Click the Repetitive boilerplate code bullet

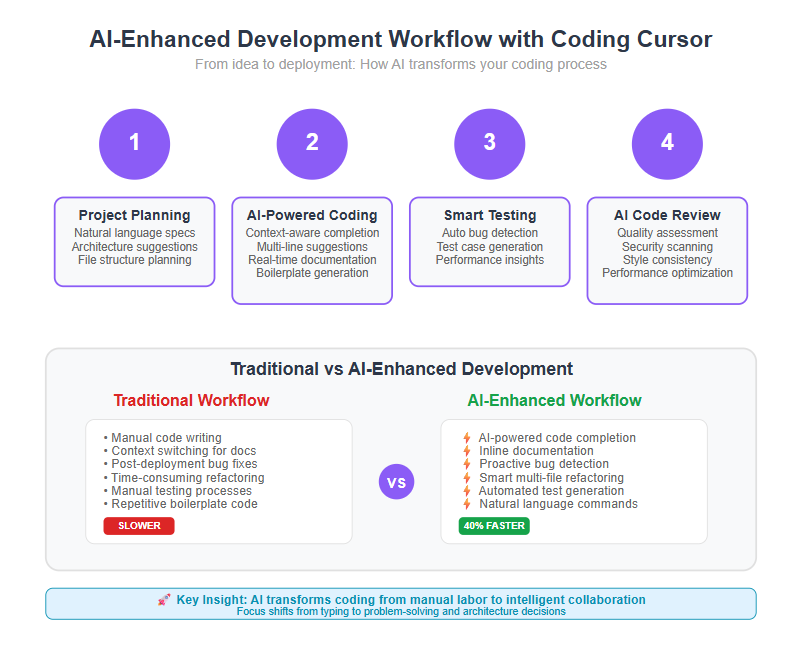[180, 503]
